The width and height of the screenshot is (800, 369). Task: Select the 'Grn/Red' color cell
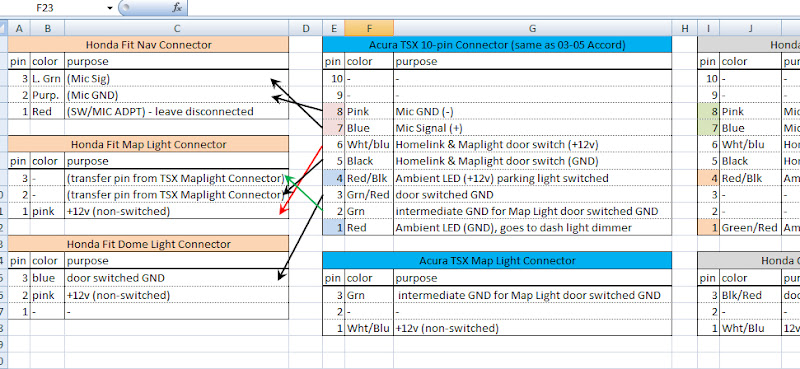coord(369,194)
